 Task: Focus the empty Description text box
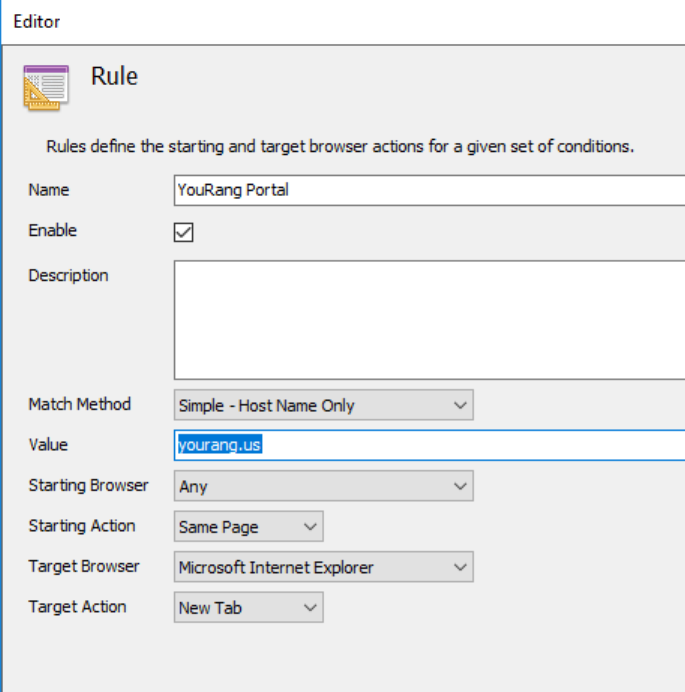(x=428, y=319)
